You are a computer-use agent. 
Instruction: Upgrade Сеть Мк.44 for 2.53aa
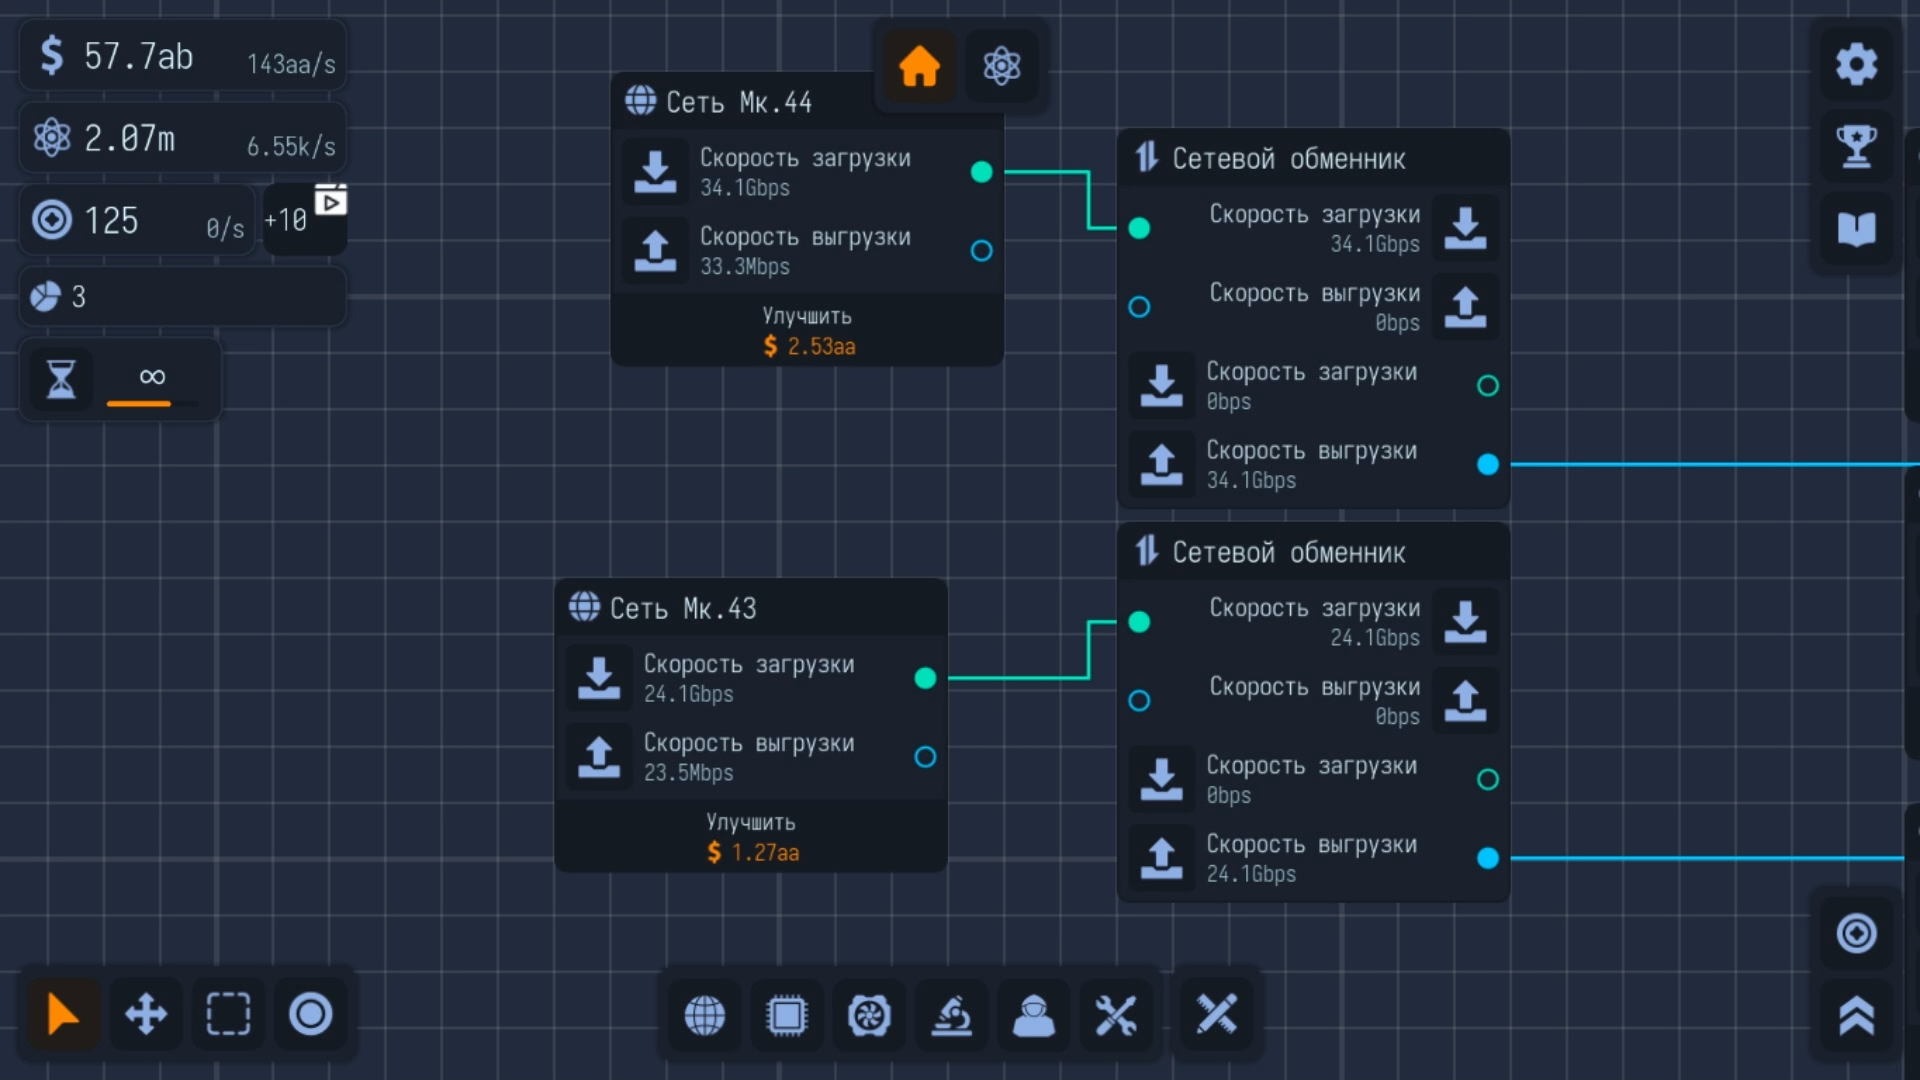pyautogui.click(x=807, y=331)
